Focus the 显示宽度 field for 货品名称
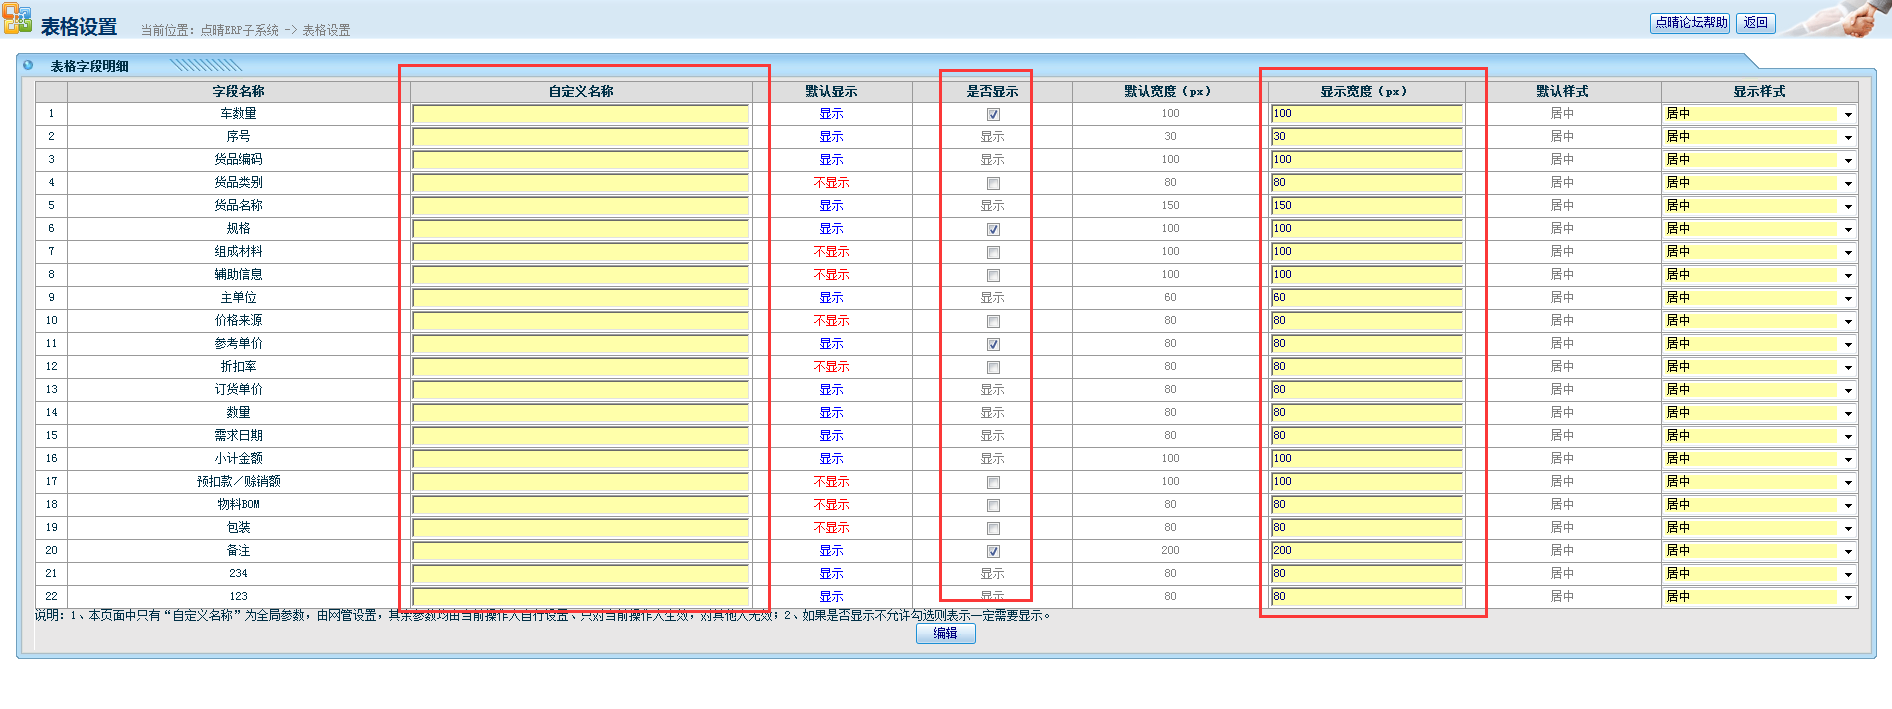 coord(1366,206)
